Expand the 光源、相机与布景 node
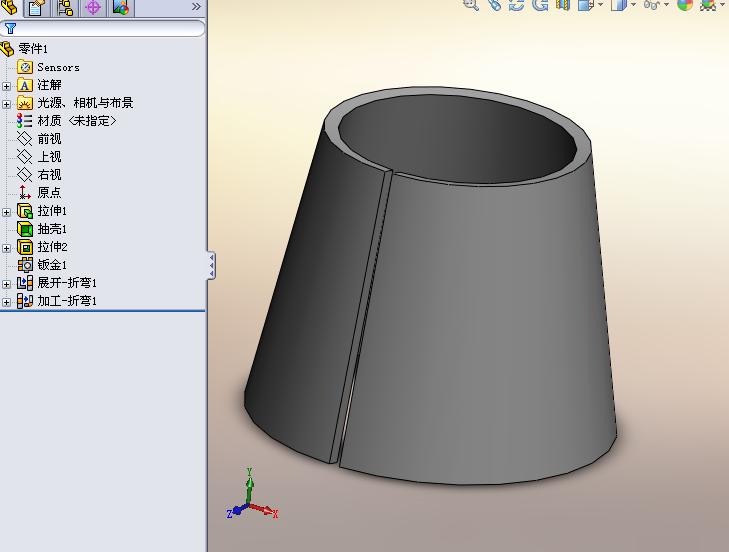Viewport: 729px width, 552px height. [7, 104]
